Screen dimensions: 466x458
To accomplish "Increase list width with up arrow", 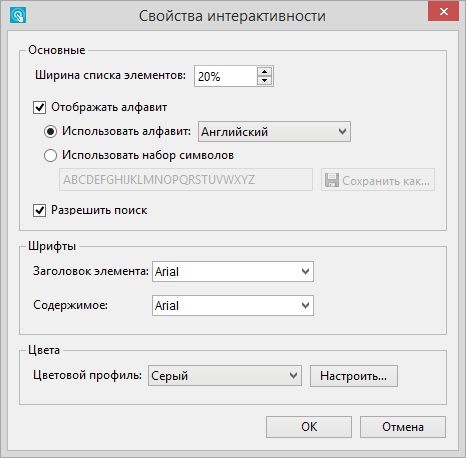I will click(265, 72).
